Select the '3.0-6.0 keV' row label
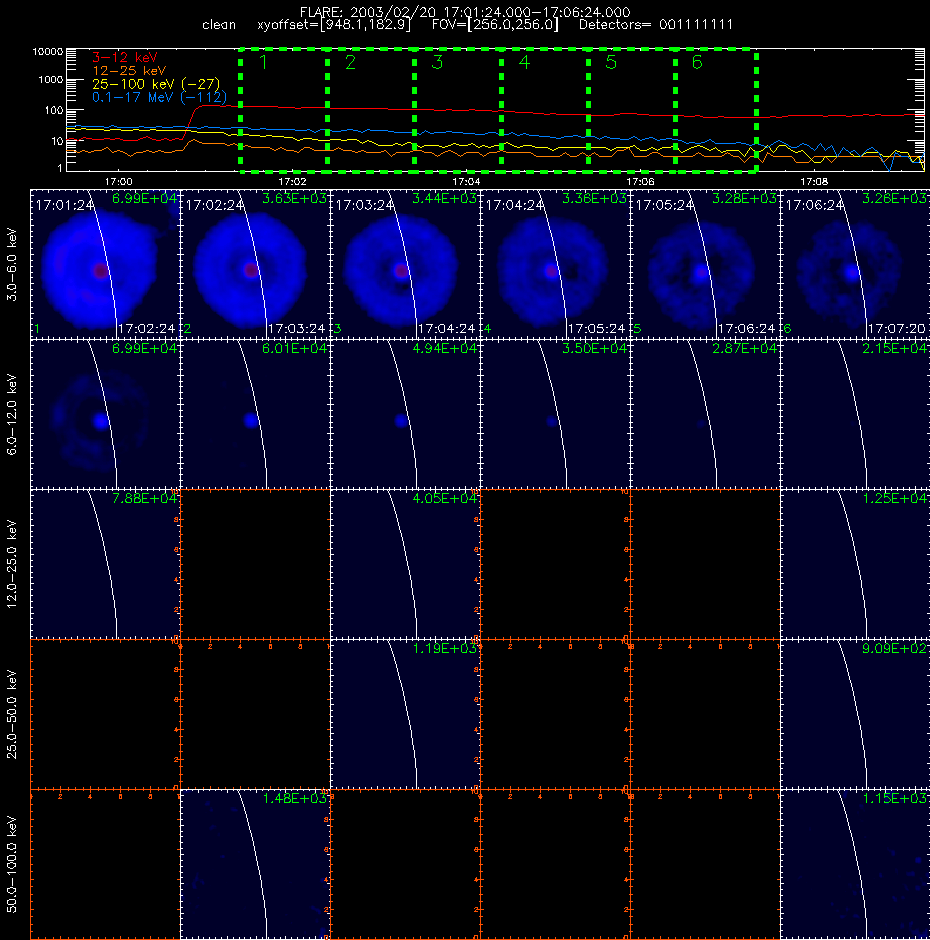 pos(12,264)
